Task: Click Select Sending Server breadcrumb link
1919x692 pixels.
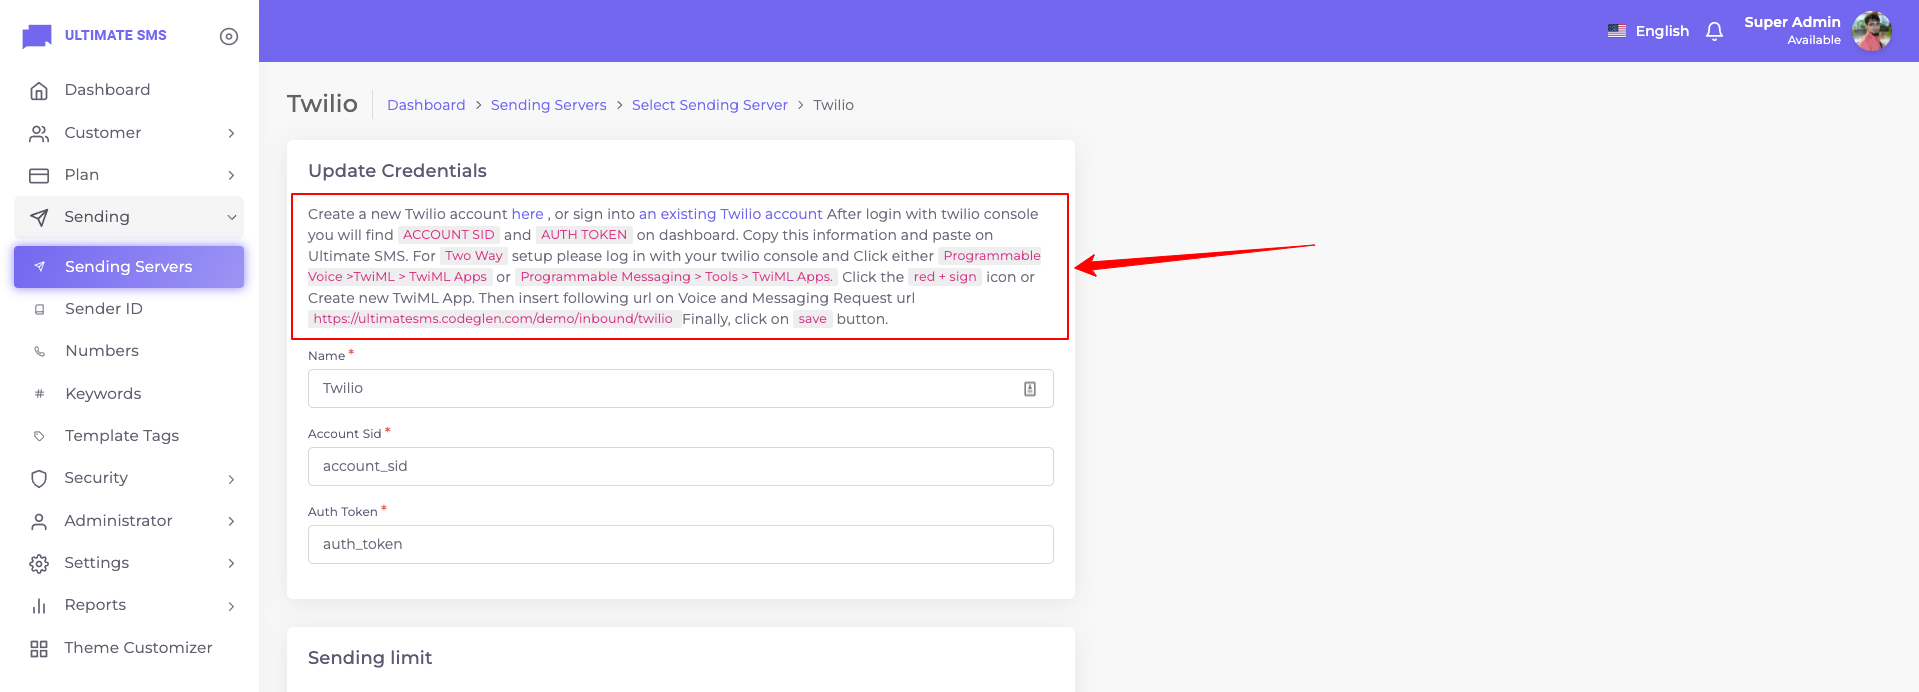Action: point(709,105)
